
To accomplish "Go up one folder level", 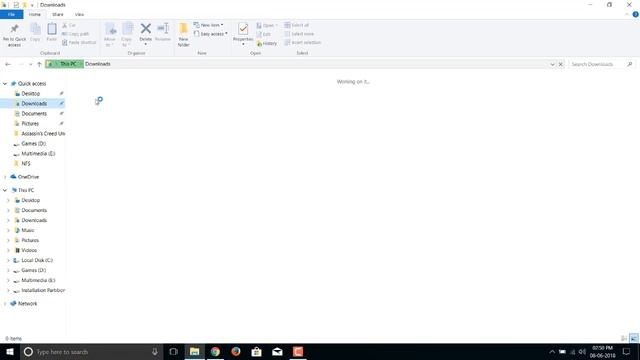I will click(39, 64).
